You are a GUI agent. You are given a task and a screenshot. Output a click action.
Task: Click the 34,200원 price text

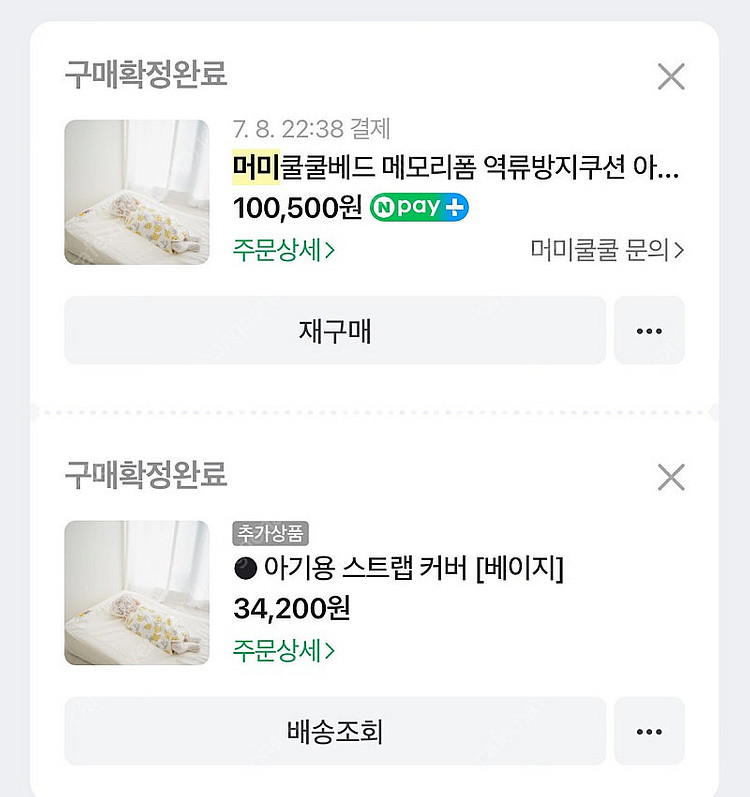tap(291, 608)
